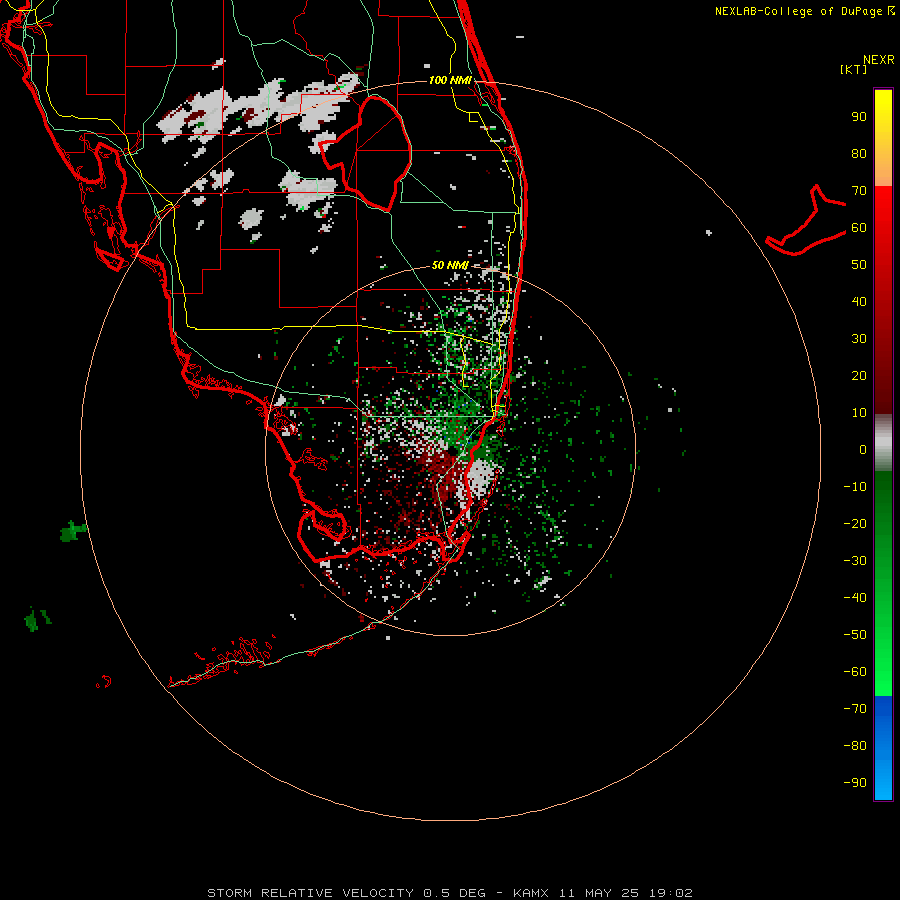Select the 60 value on the velocity scale

tap(859, 227)
